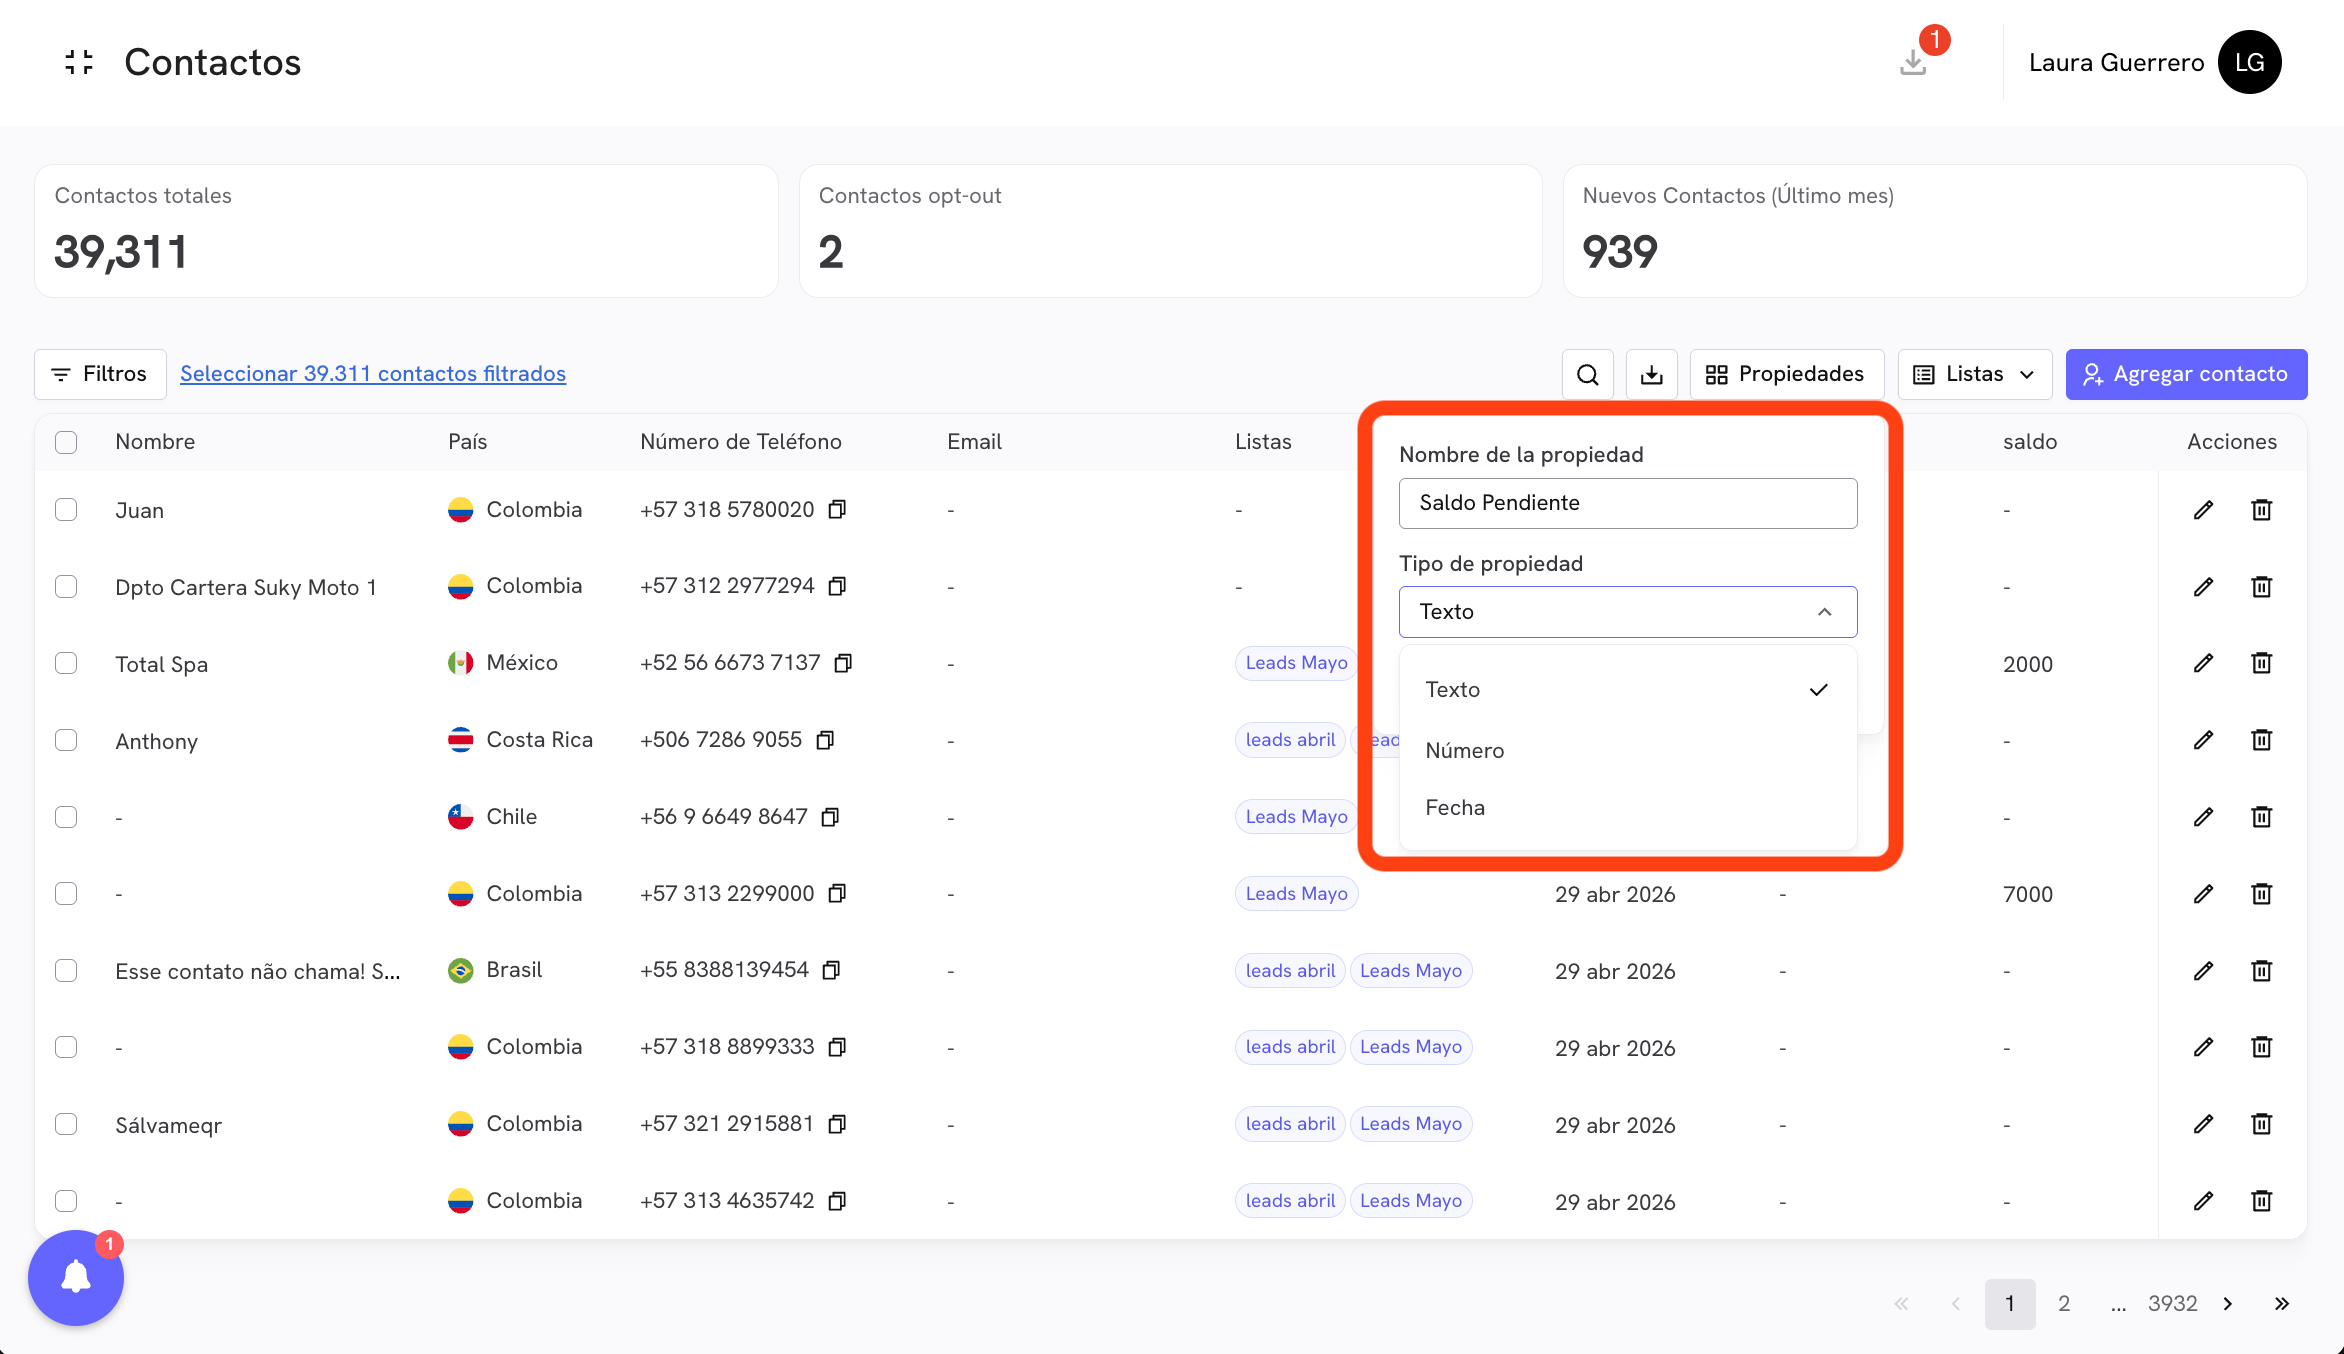The width and height of the screenshot is (2344, 1354).
Task: Collapse the Tipo de propiedad dropdown
Action: point(1628,612)
